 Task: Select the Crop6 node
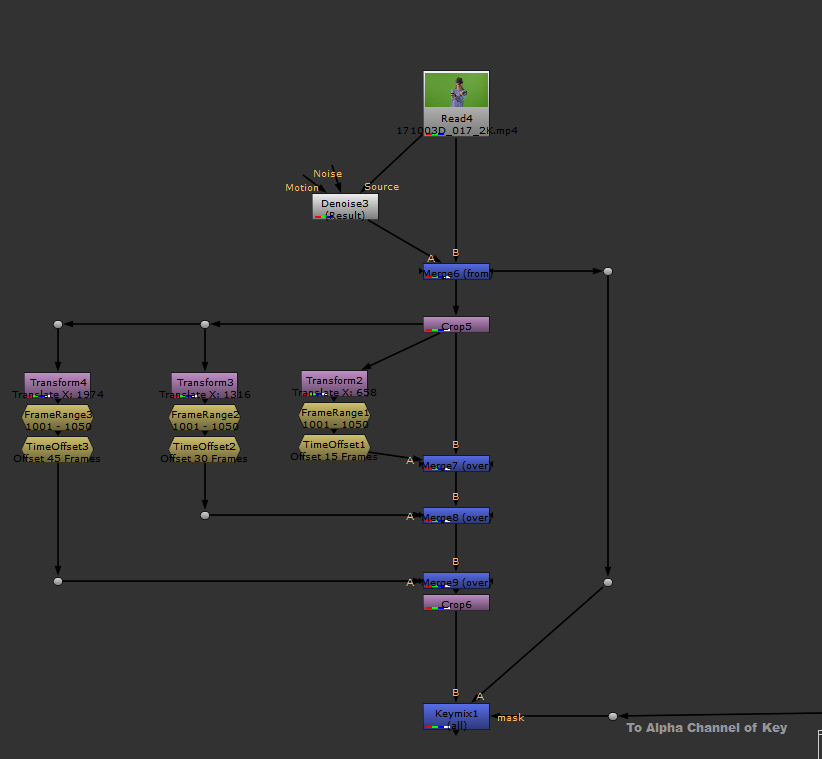(456, 603)
